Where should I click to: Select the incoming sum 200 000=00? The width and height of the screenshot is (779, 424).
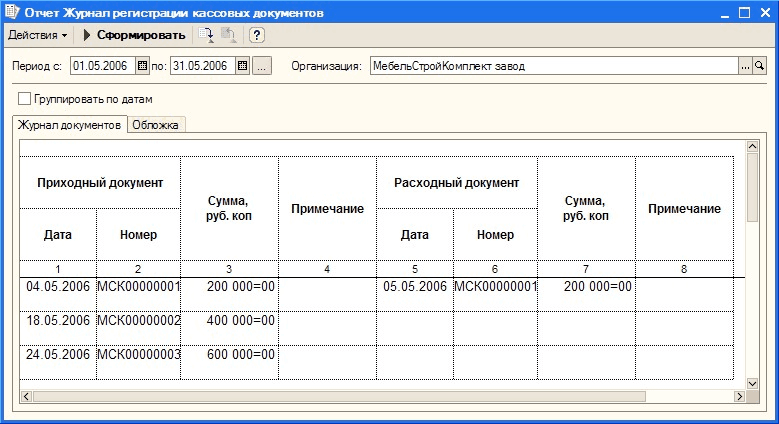pyautogui.click(x=229, y=295)
